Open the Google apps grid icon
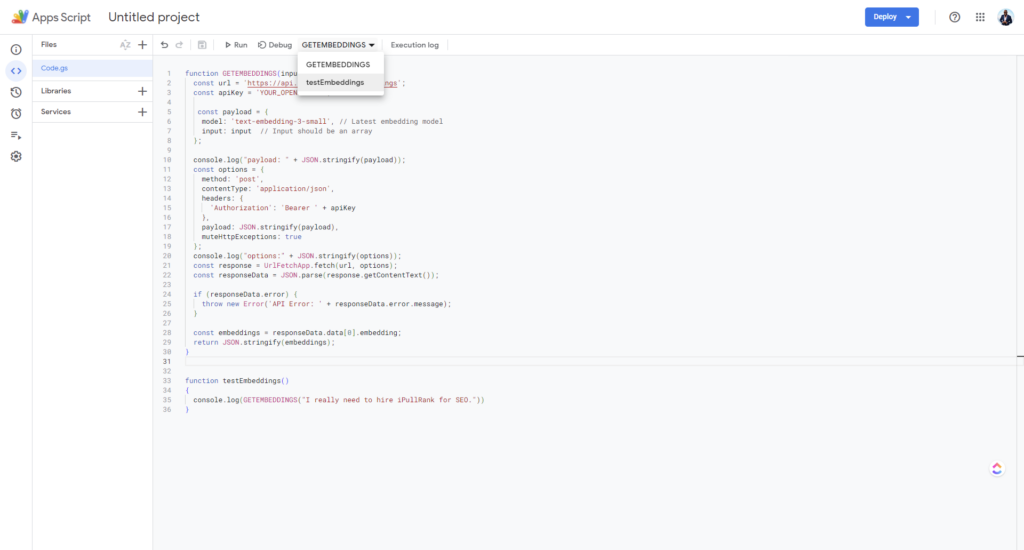1024x550 pixels. click(980, 17)
